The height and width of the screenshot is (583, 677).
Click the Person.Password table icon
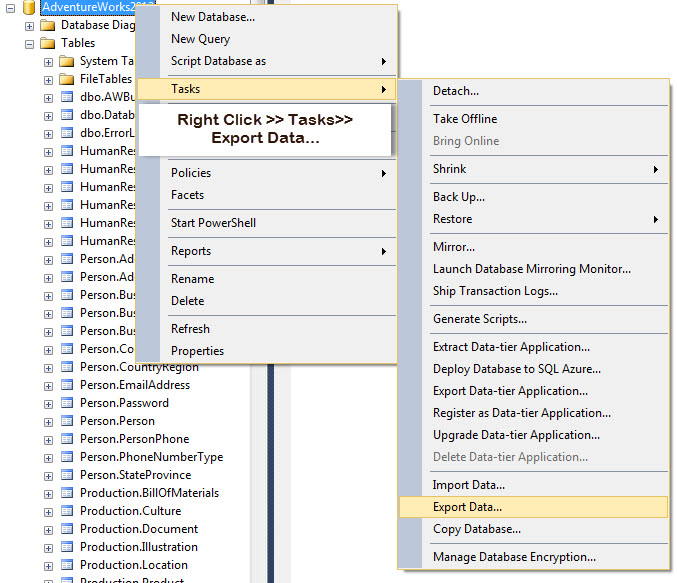tap(67, 403)
